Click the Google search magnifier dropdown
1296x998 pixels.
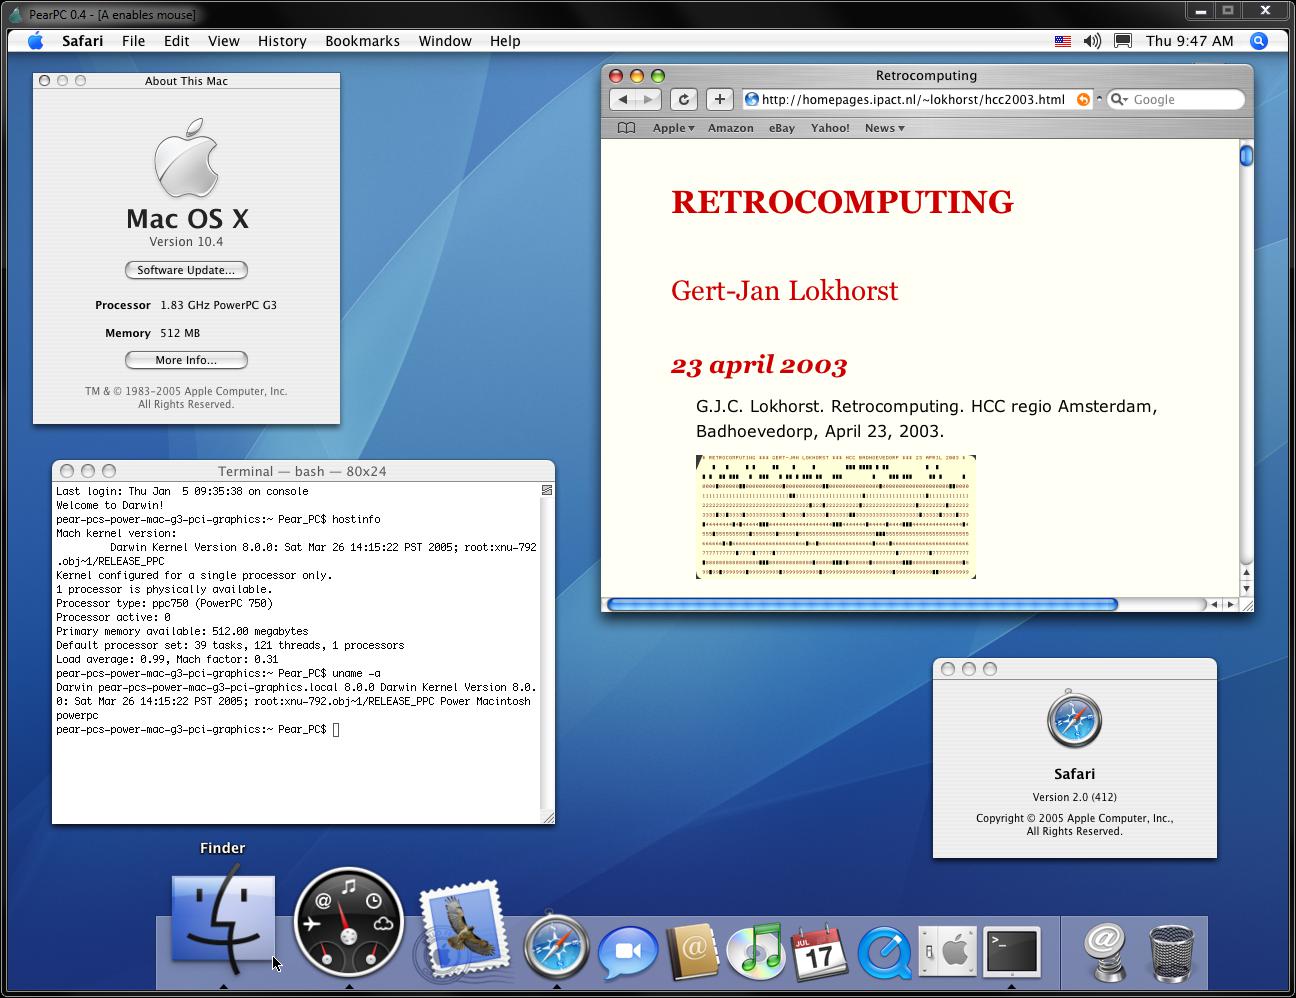coord(1119,99)
